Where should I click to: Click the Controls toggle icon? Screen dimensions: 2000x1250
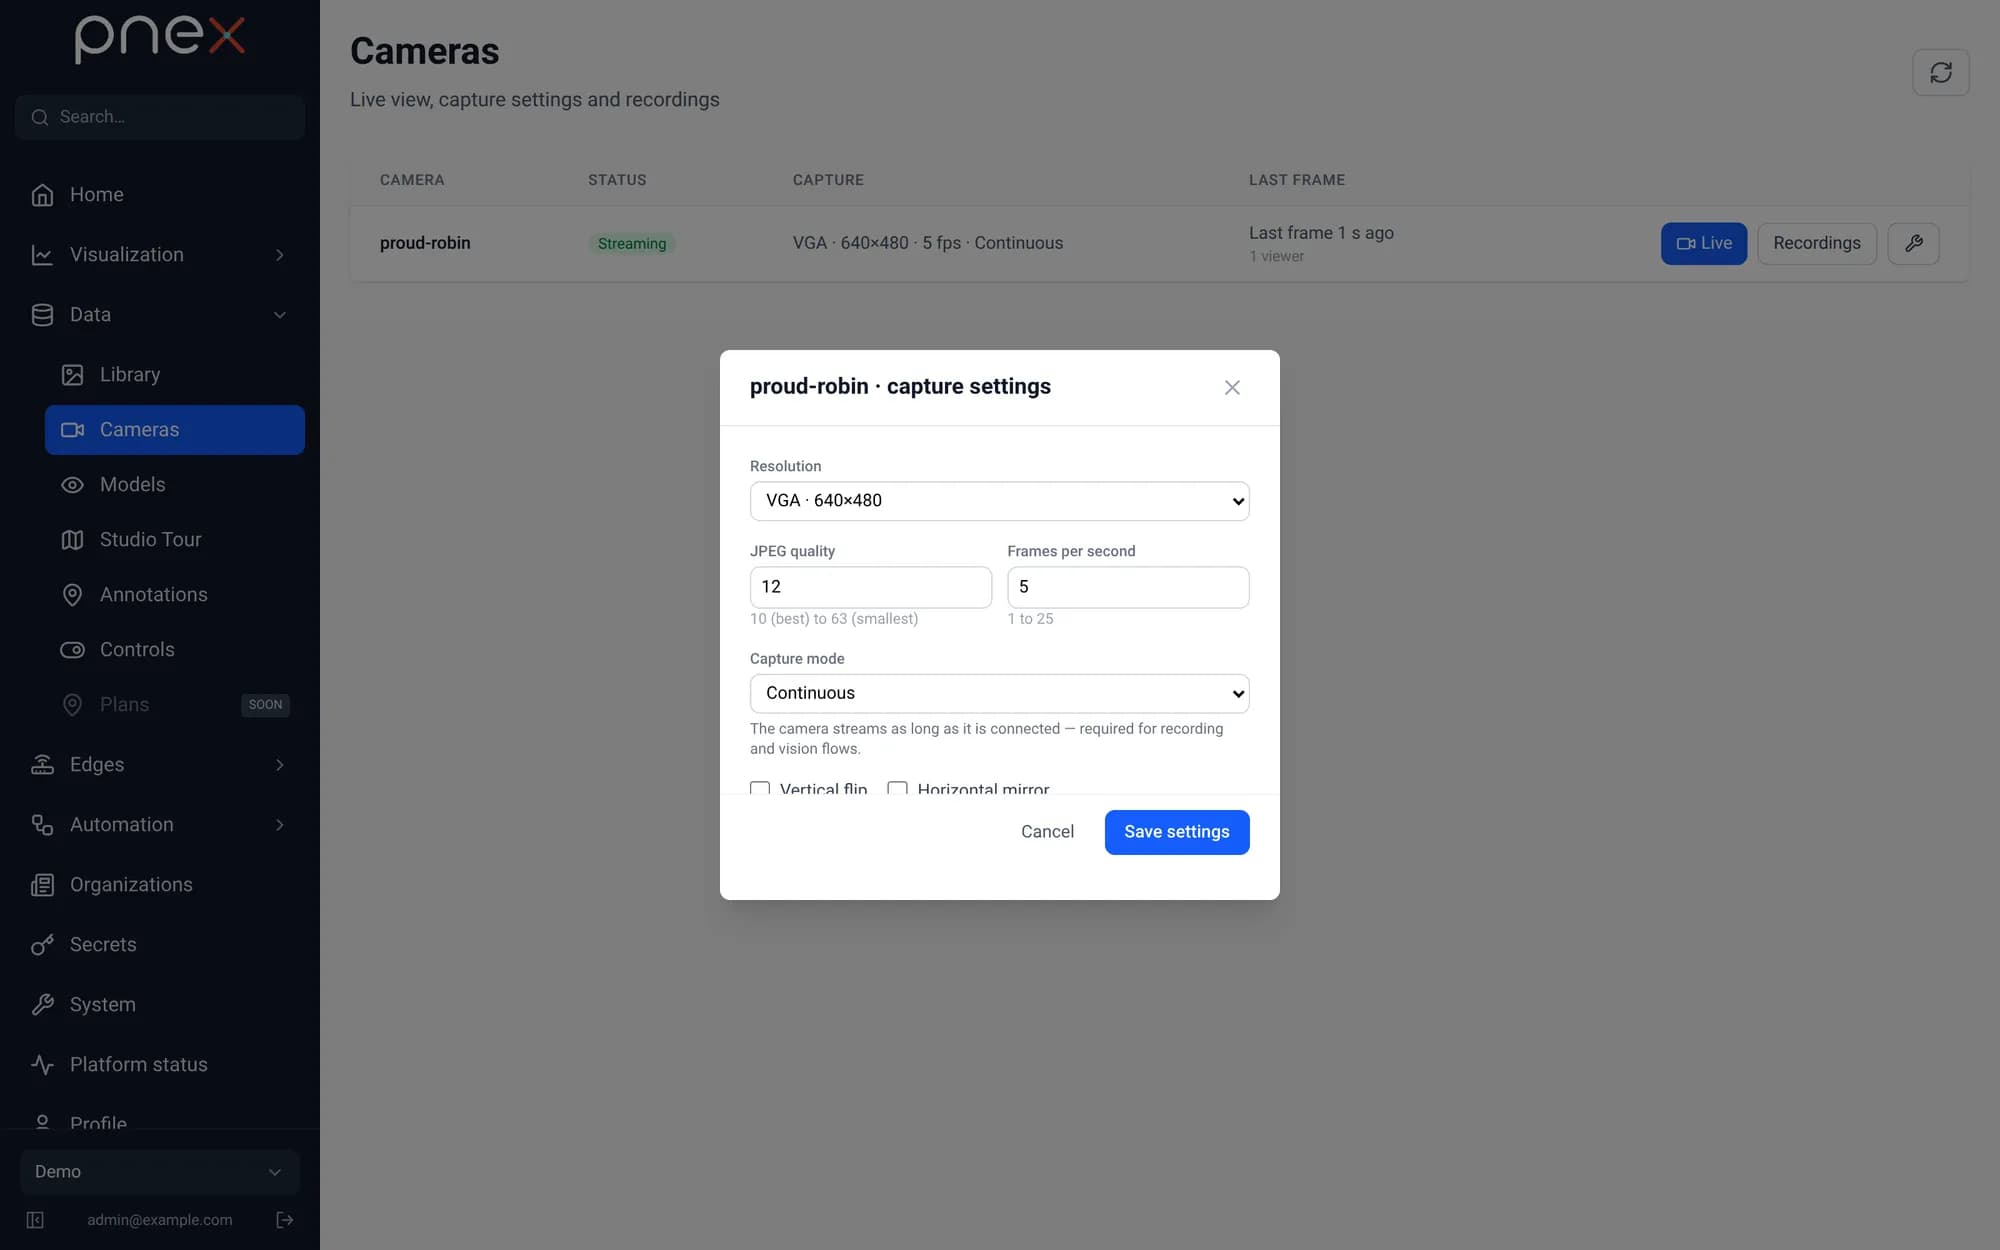tap(72, 650)
